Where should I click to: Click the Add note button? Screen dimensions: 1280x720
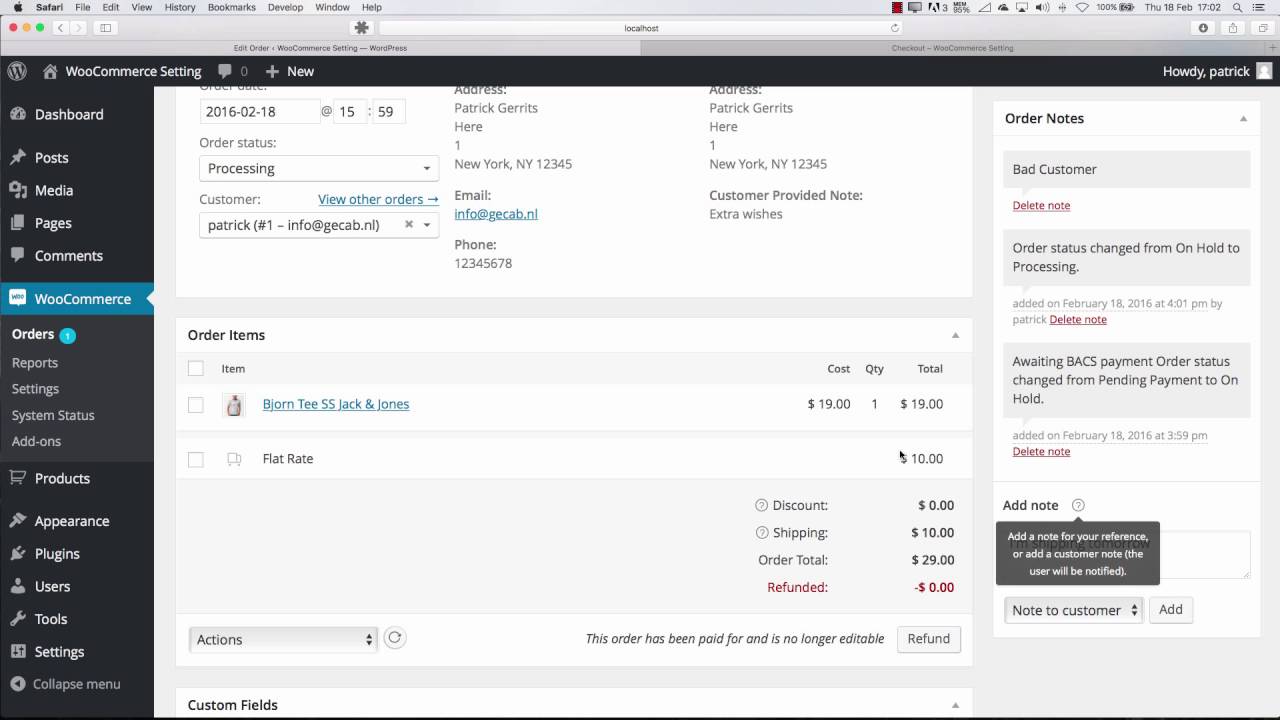point(1170,610)
